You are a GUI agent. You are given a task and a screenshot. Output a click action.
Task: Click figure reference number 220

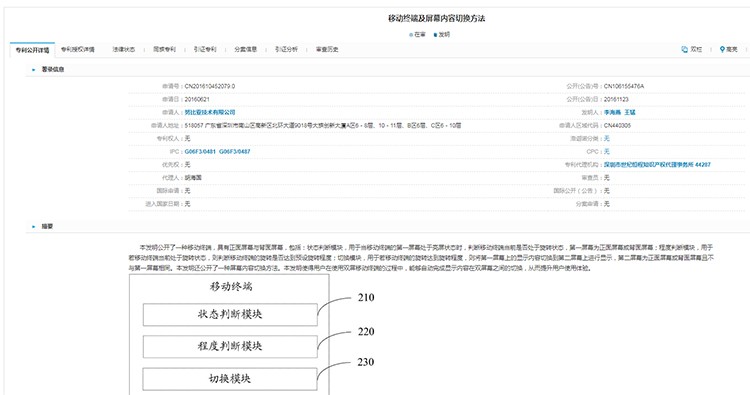click(366, 331)
